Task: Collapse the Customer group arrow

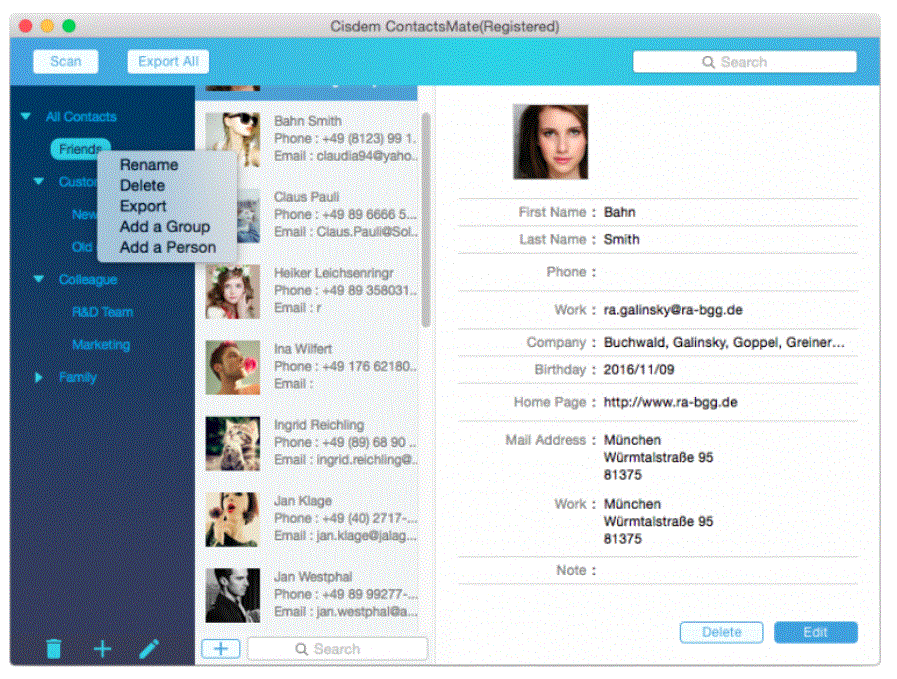Action: [38, 181]
